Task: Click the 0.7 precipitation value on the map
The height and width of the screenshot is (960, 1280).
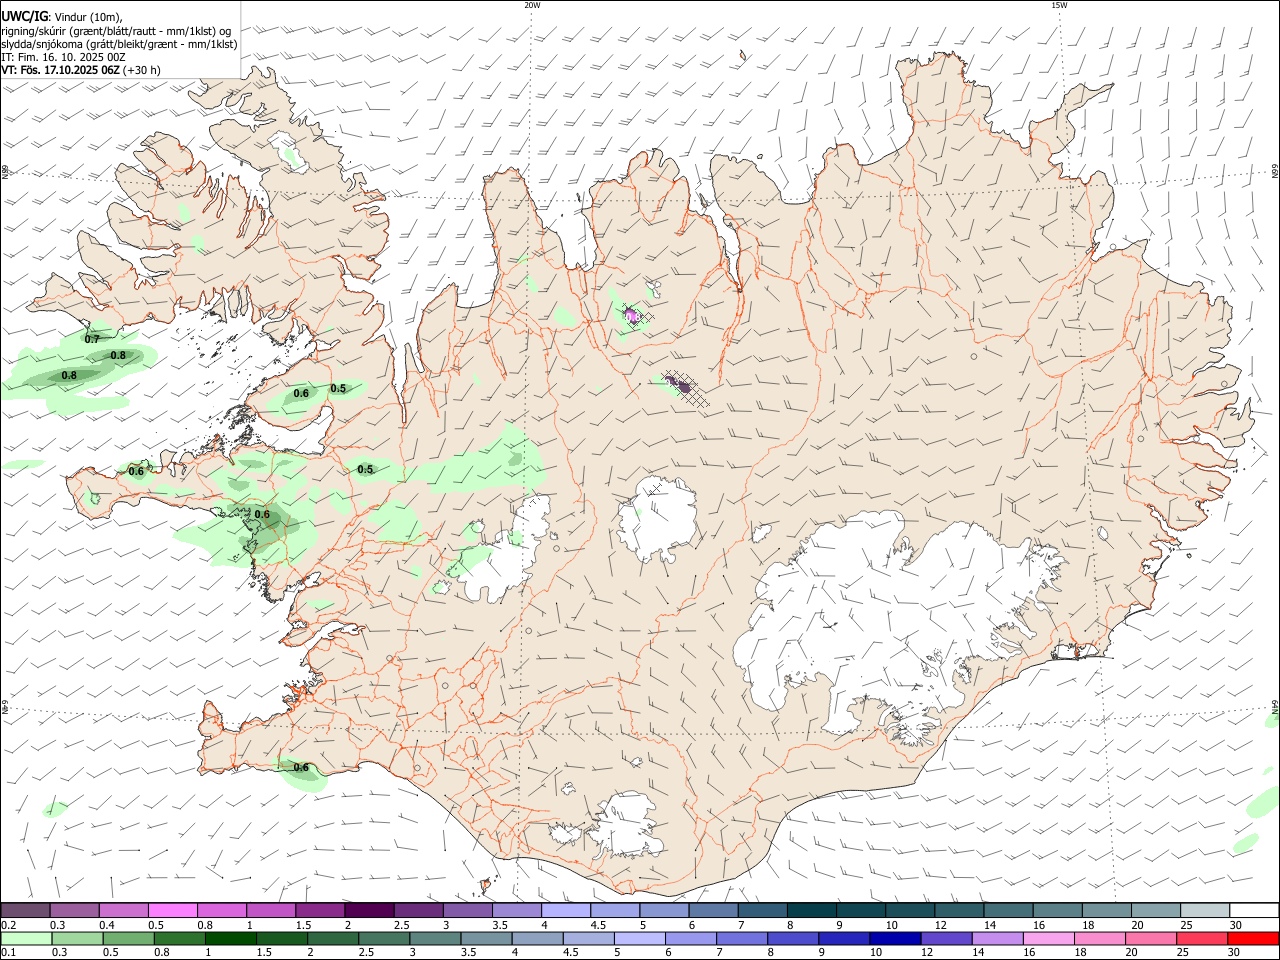Action: click(92, 339)
